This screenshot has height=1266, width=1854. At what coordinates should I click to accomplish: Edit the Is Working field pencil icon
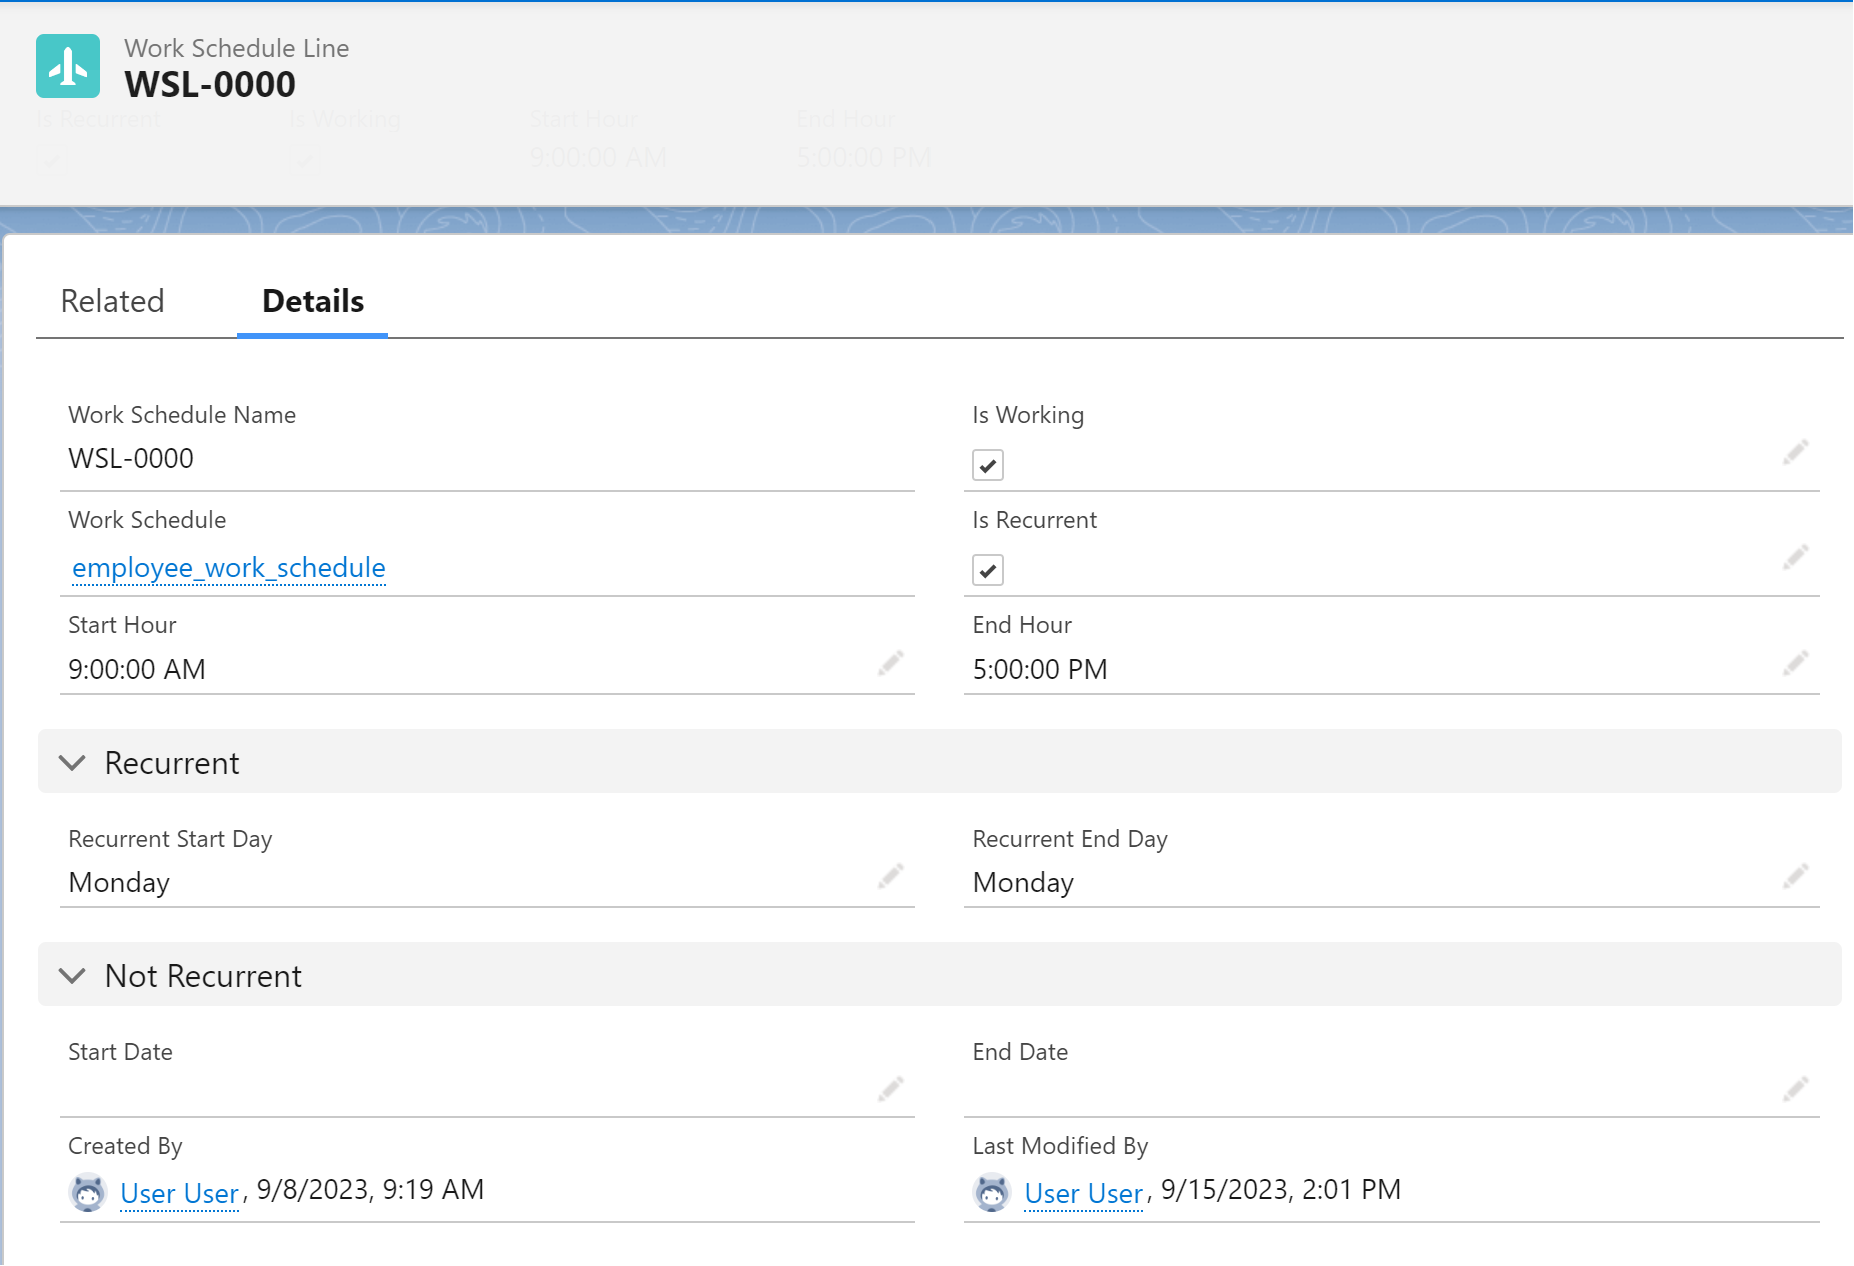click(1795, 453)
